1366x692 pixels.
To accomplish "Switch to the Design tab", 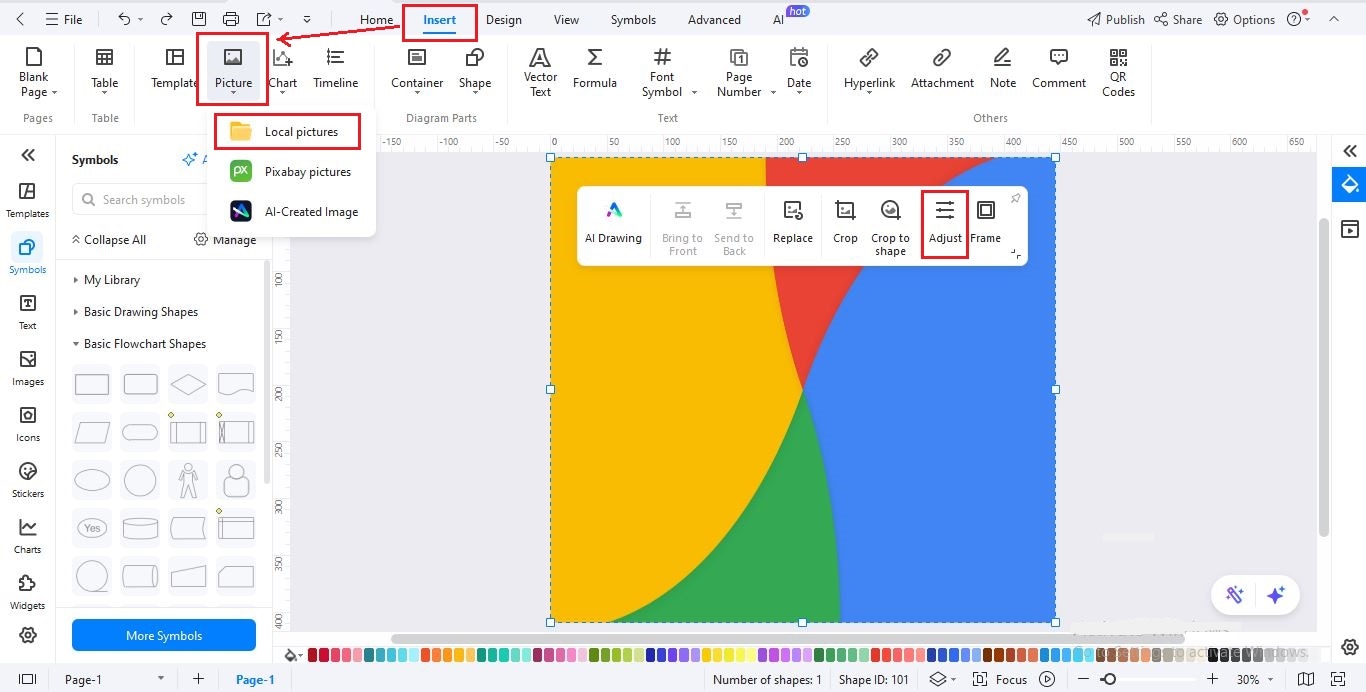I will pyautogui.click(x=504, y=19).
